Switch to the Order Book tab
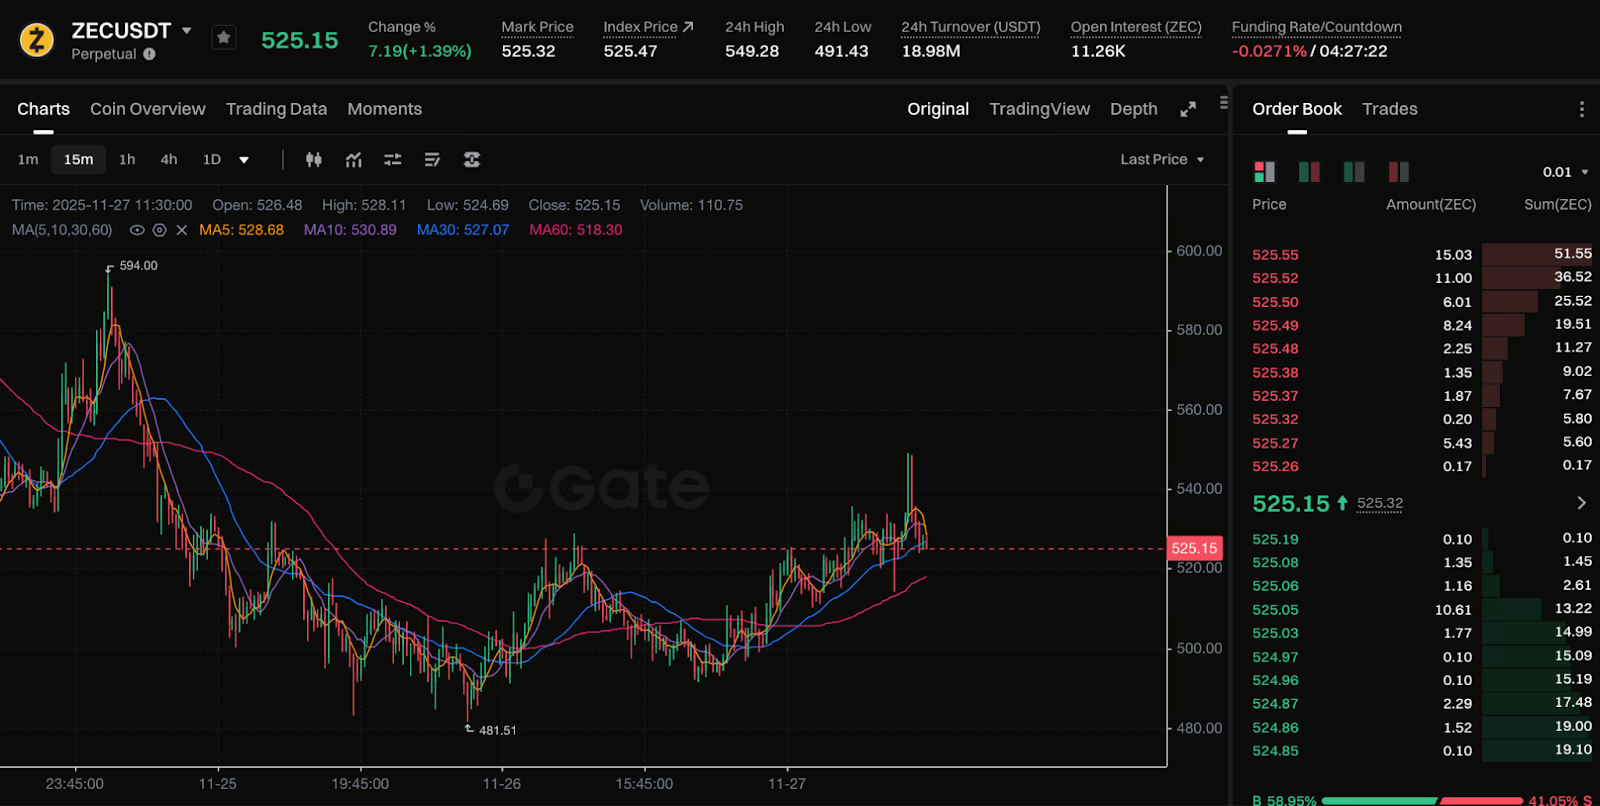Image resolution: width=1600 pixels, height=806 pixels. [x=1297, y=109]
